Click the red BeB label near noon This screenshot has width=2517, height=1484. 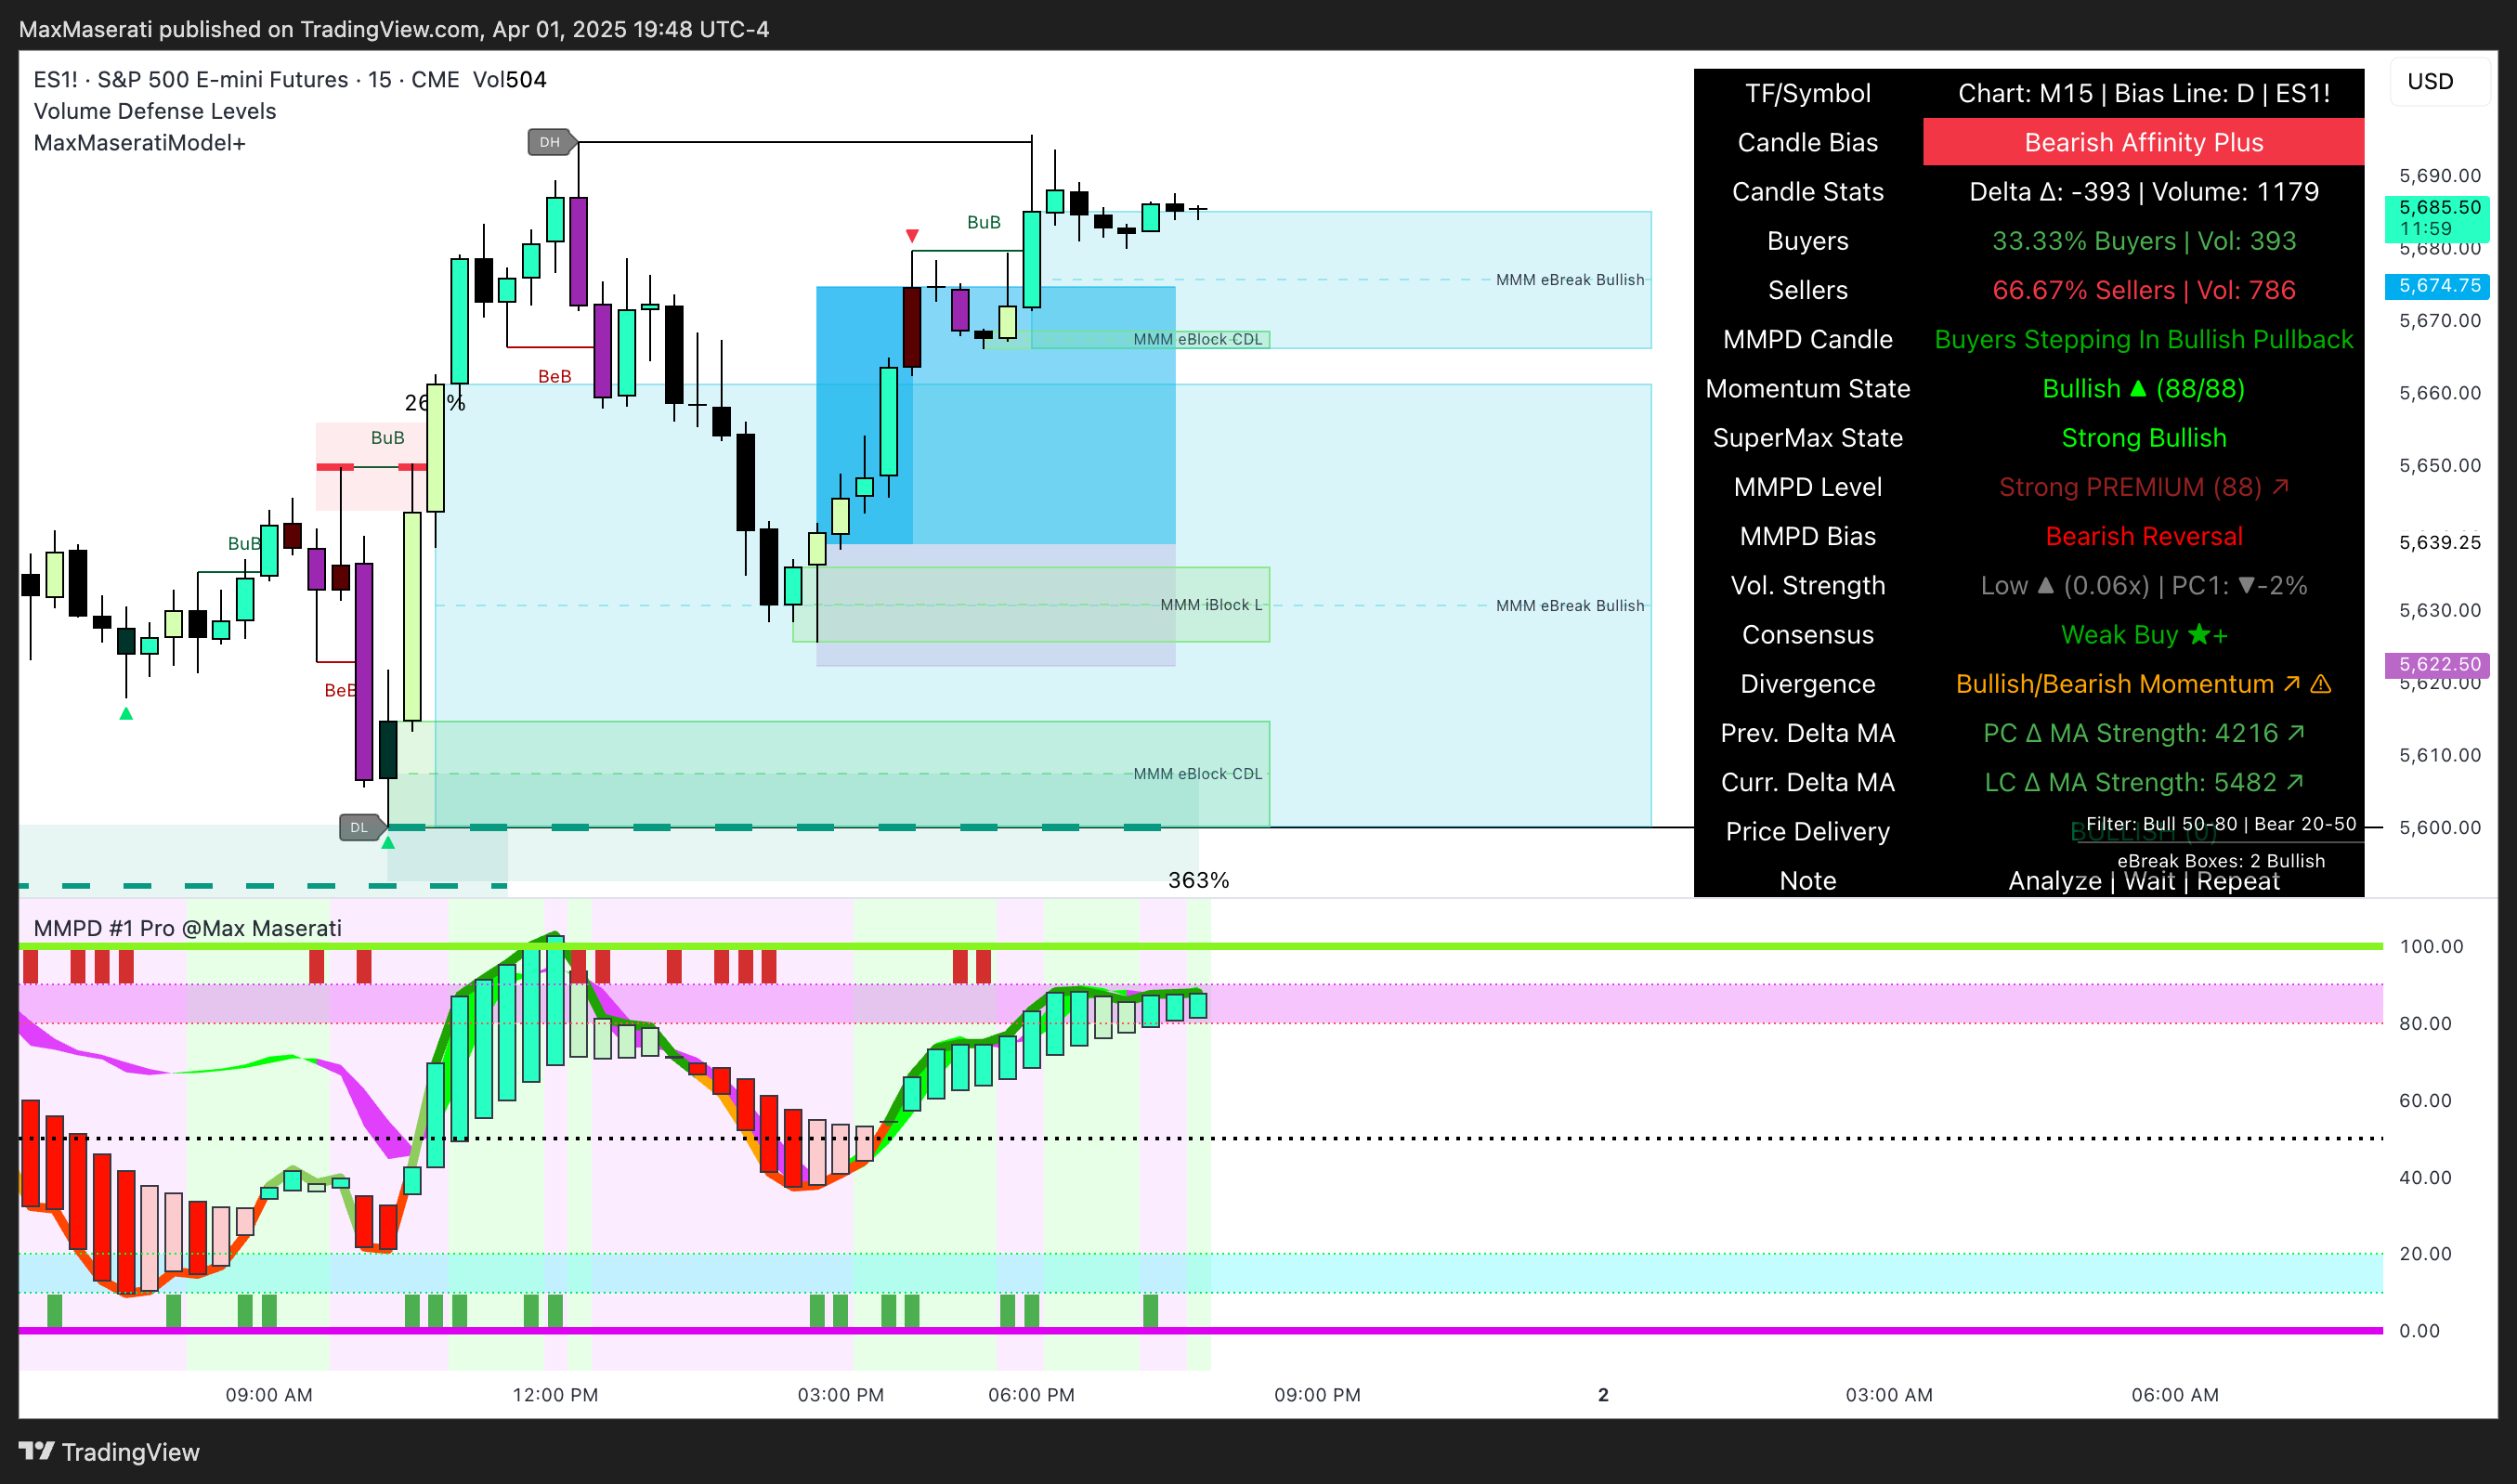pyautogui.click(x=555, y=376)
